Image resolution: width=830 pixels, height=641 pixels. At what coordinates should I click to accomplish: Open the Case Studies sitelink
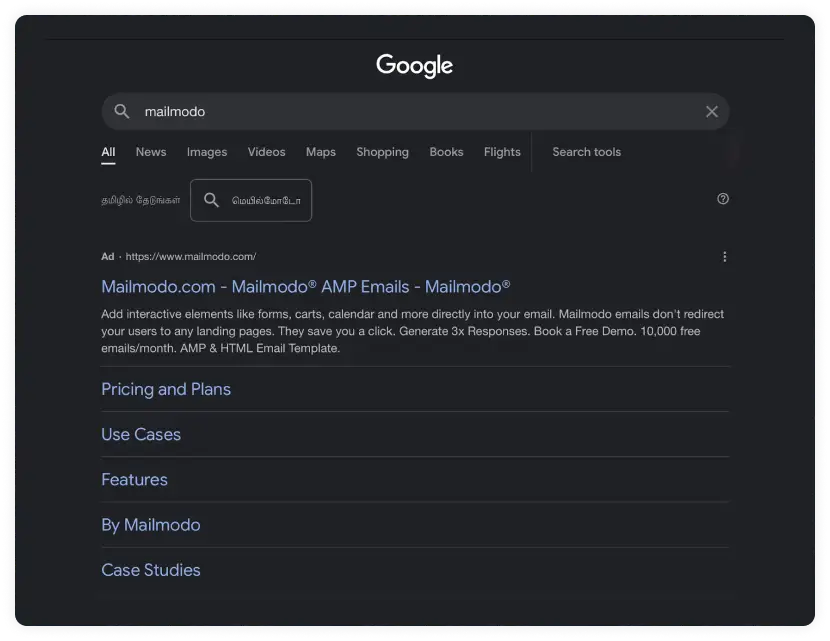point(151,570)
